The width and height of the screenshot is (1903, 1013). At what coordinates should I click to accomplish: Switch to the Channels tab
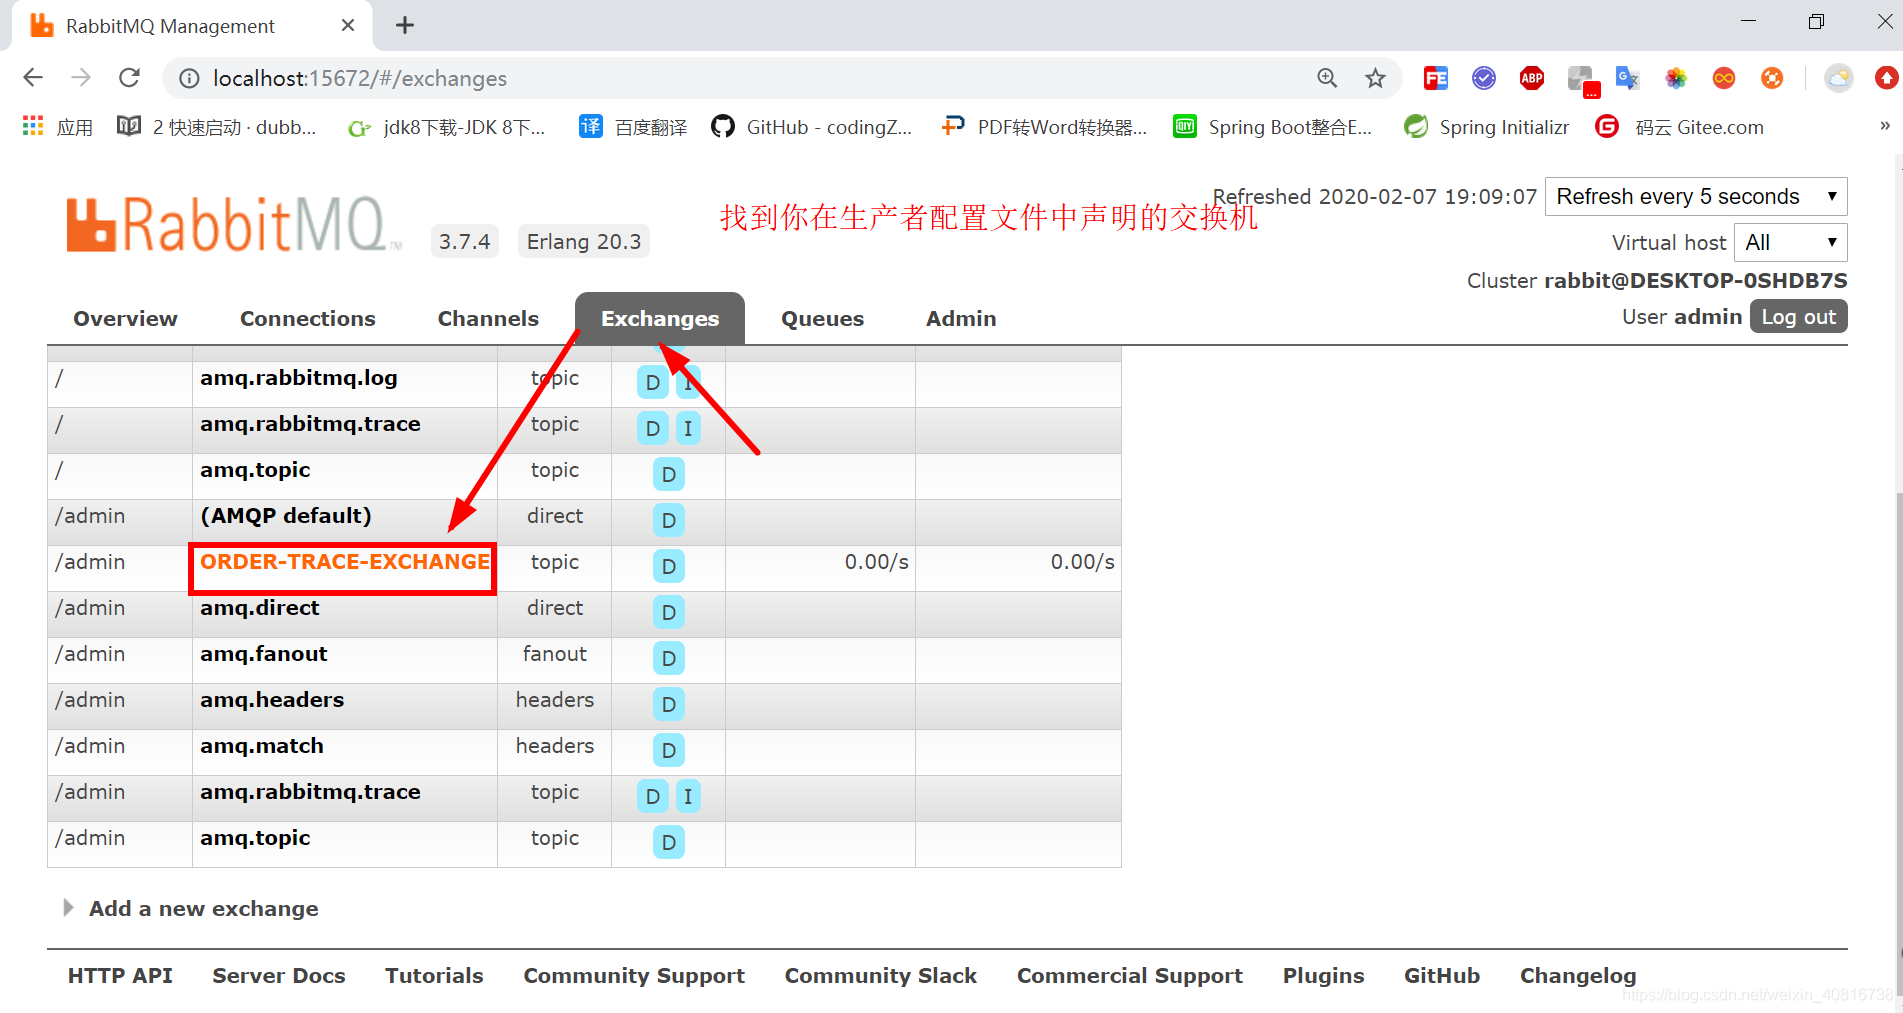click(x=488, y=318)
